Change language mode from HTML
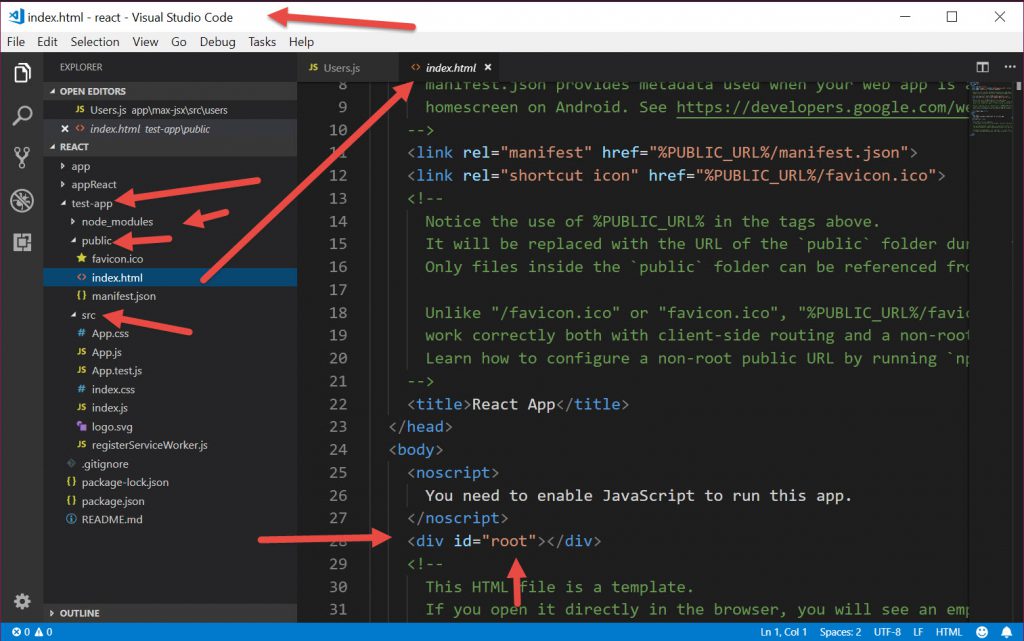The width and height of the screenshot is (1024, 641). click(x=948, y=632)
